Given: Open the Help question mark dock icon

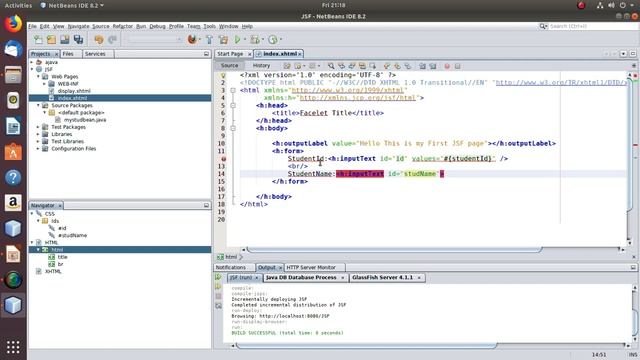Looking at the screenshot, I should pos(13,177).
